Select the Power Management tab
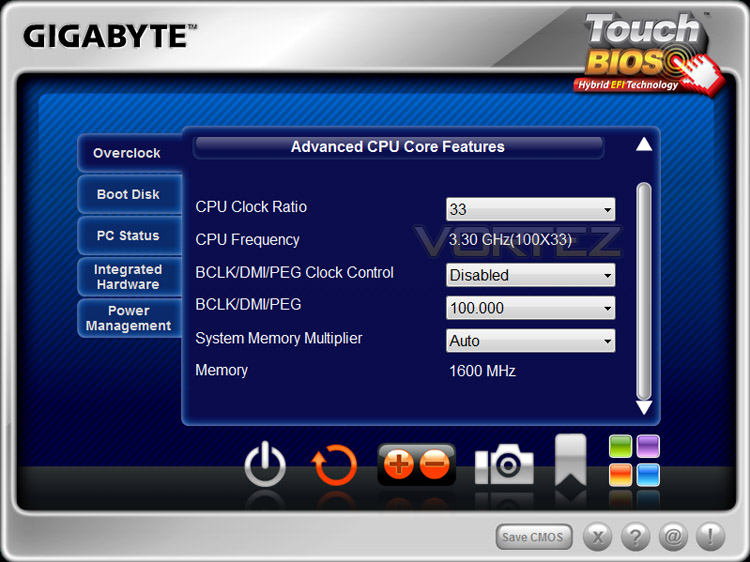This screenshot has width=750, height=562. click(x=129, y=318)
